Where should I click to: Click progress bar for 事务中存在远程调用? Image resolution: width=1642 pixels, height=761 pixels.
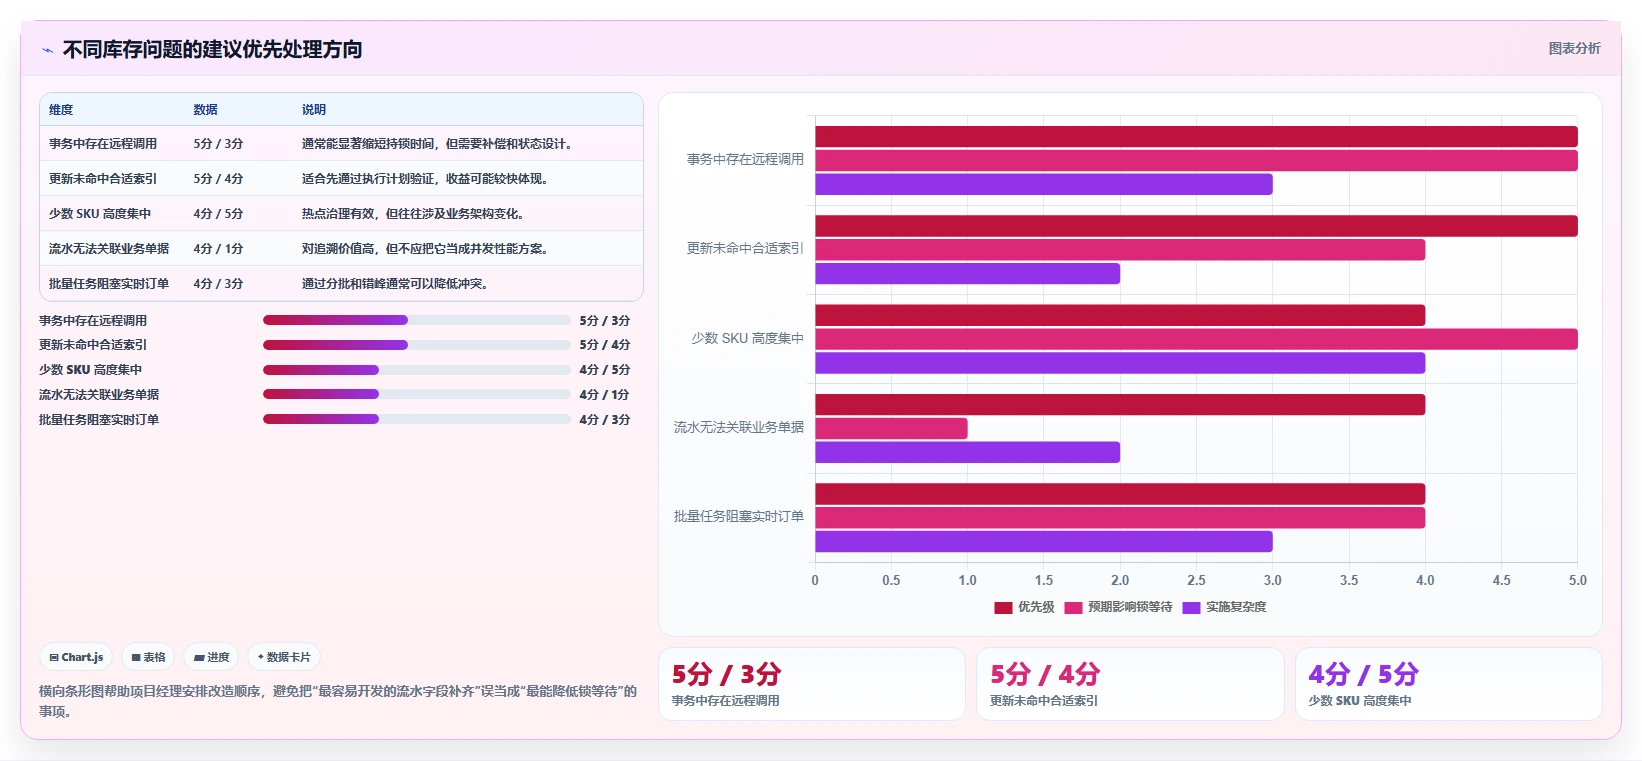pos(416,320)
